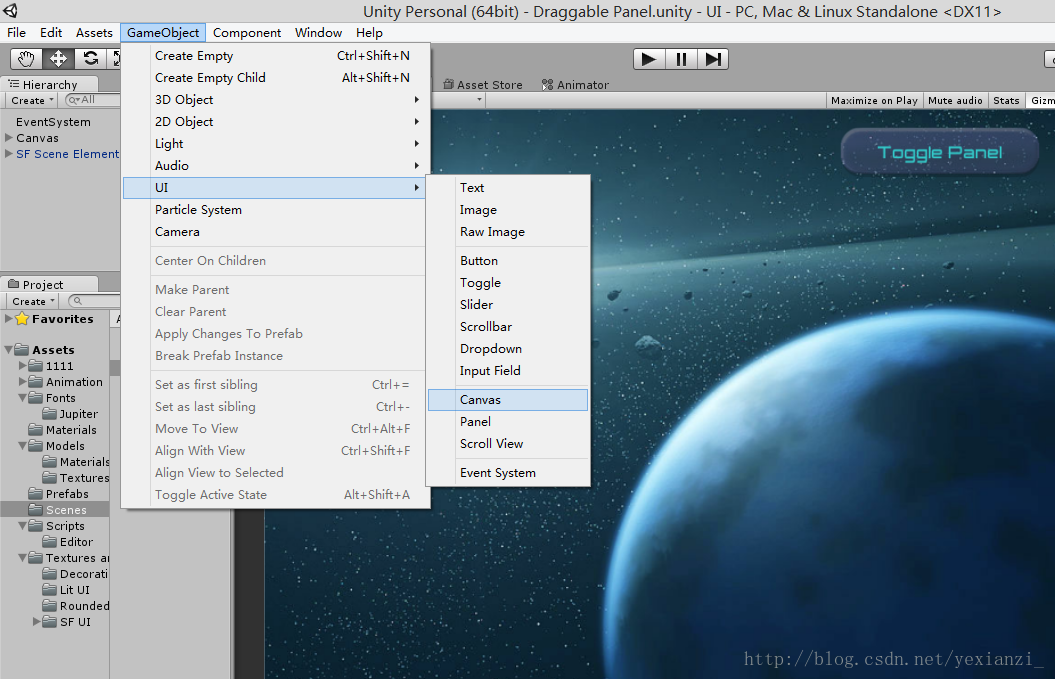
Task: Click the Jupiter folder icon
Action: pos(50,413)
